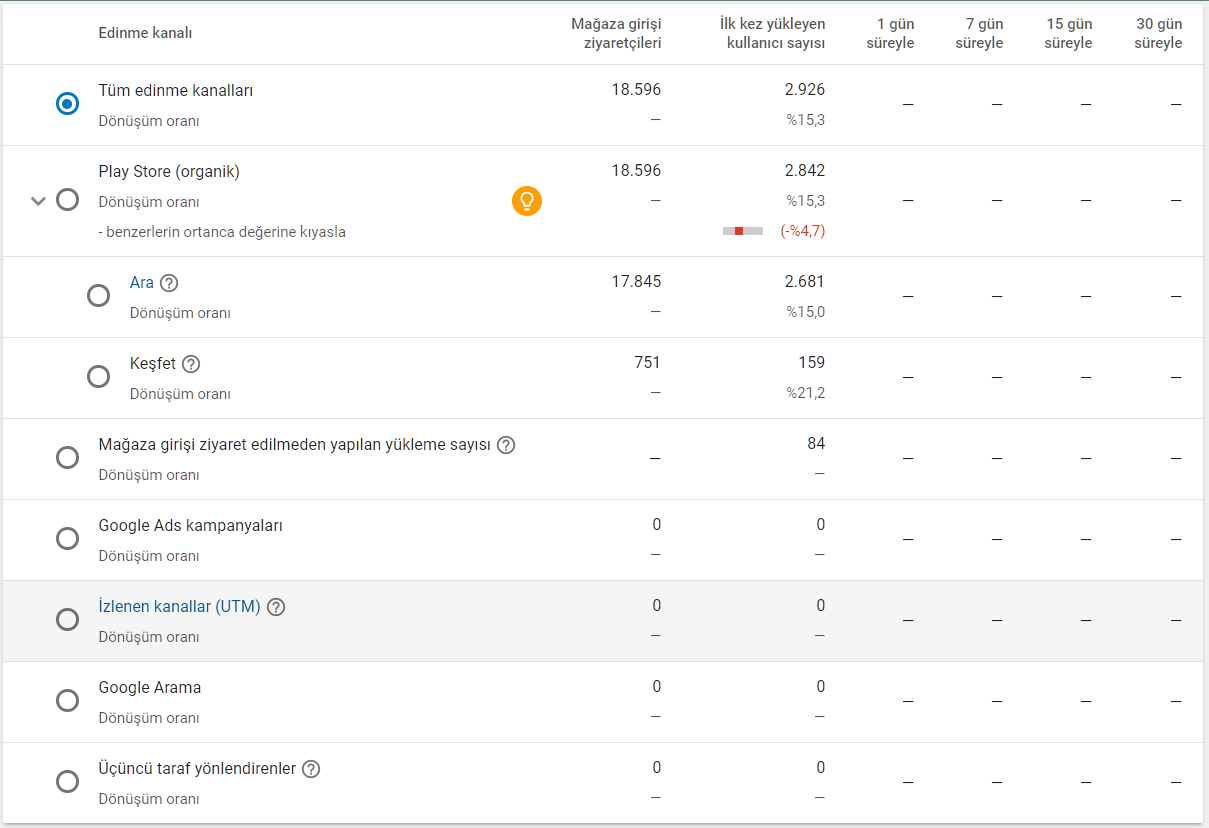Select Üçüncü taraf yönlendirenler radio button
This screenshot has width=1209, height=828.
(x=67, y=782)
